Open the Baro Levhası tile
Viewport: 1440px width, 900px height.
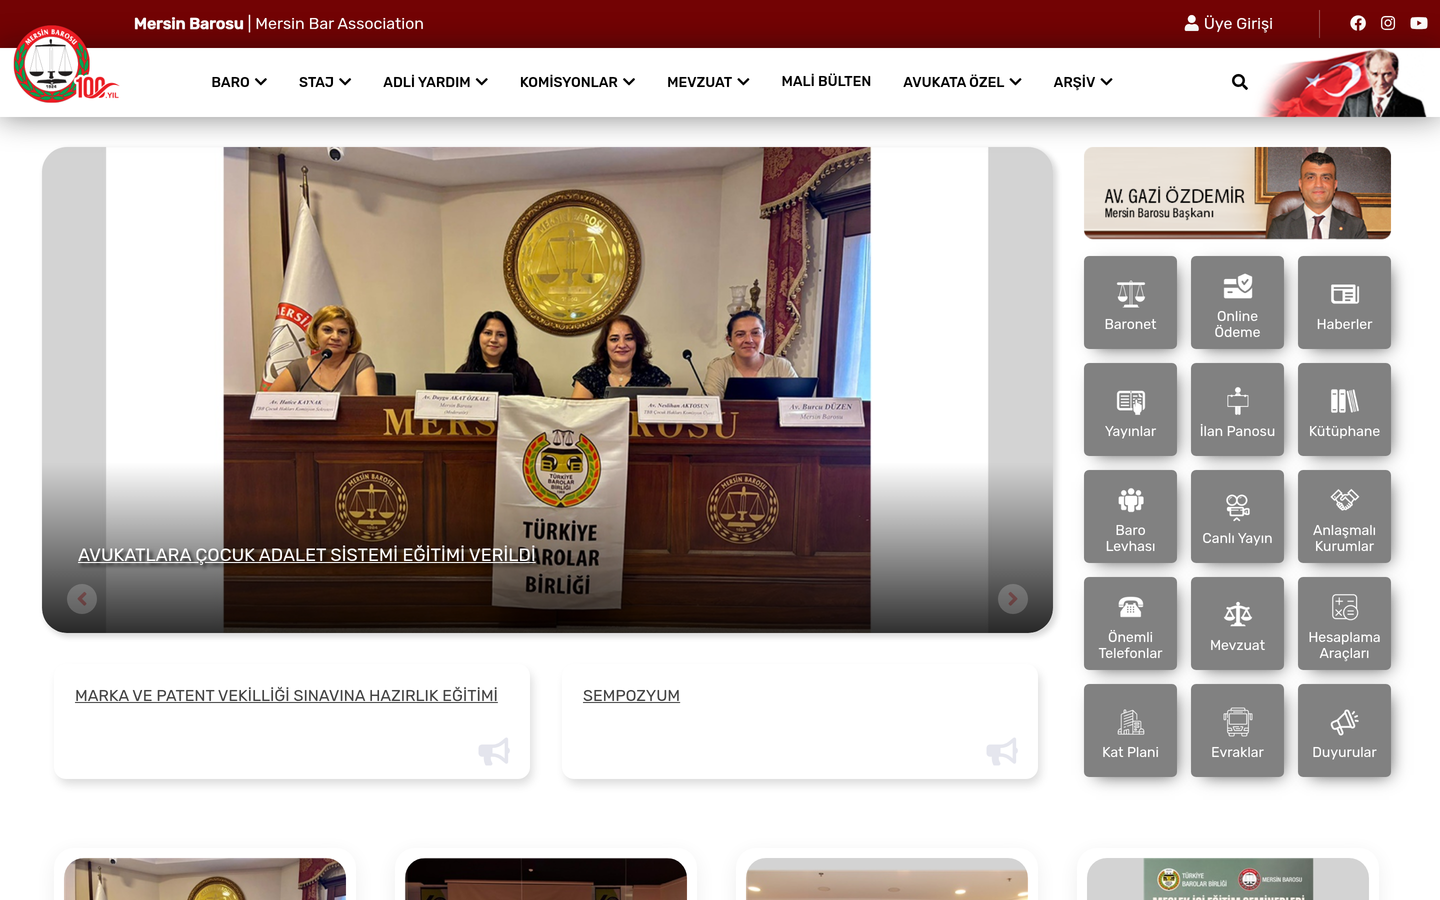(1130, 516)
